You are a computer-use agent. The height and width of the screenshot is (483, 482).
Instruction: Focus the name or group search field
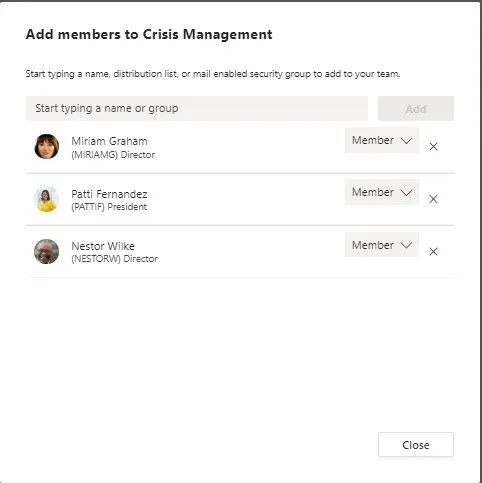[x=197, y=108]
